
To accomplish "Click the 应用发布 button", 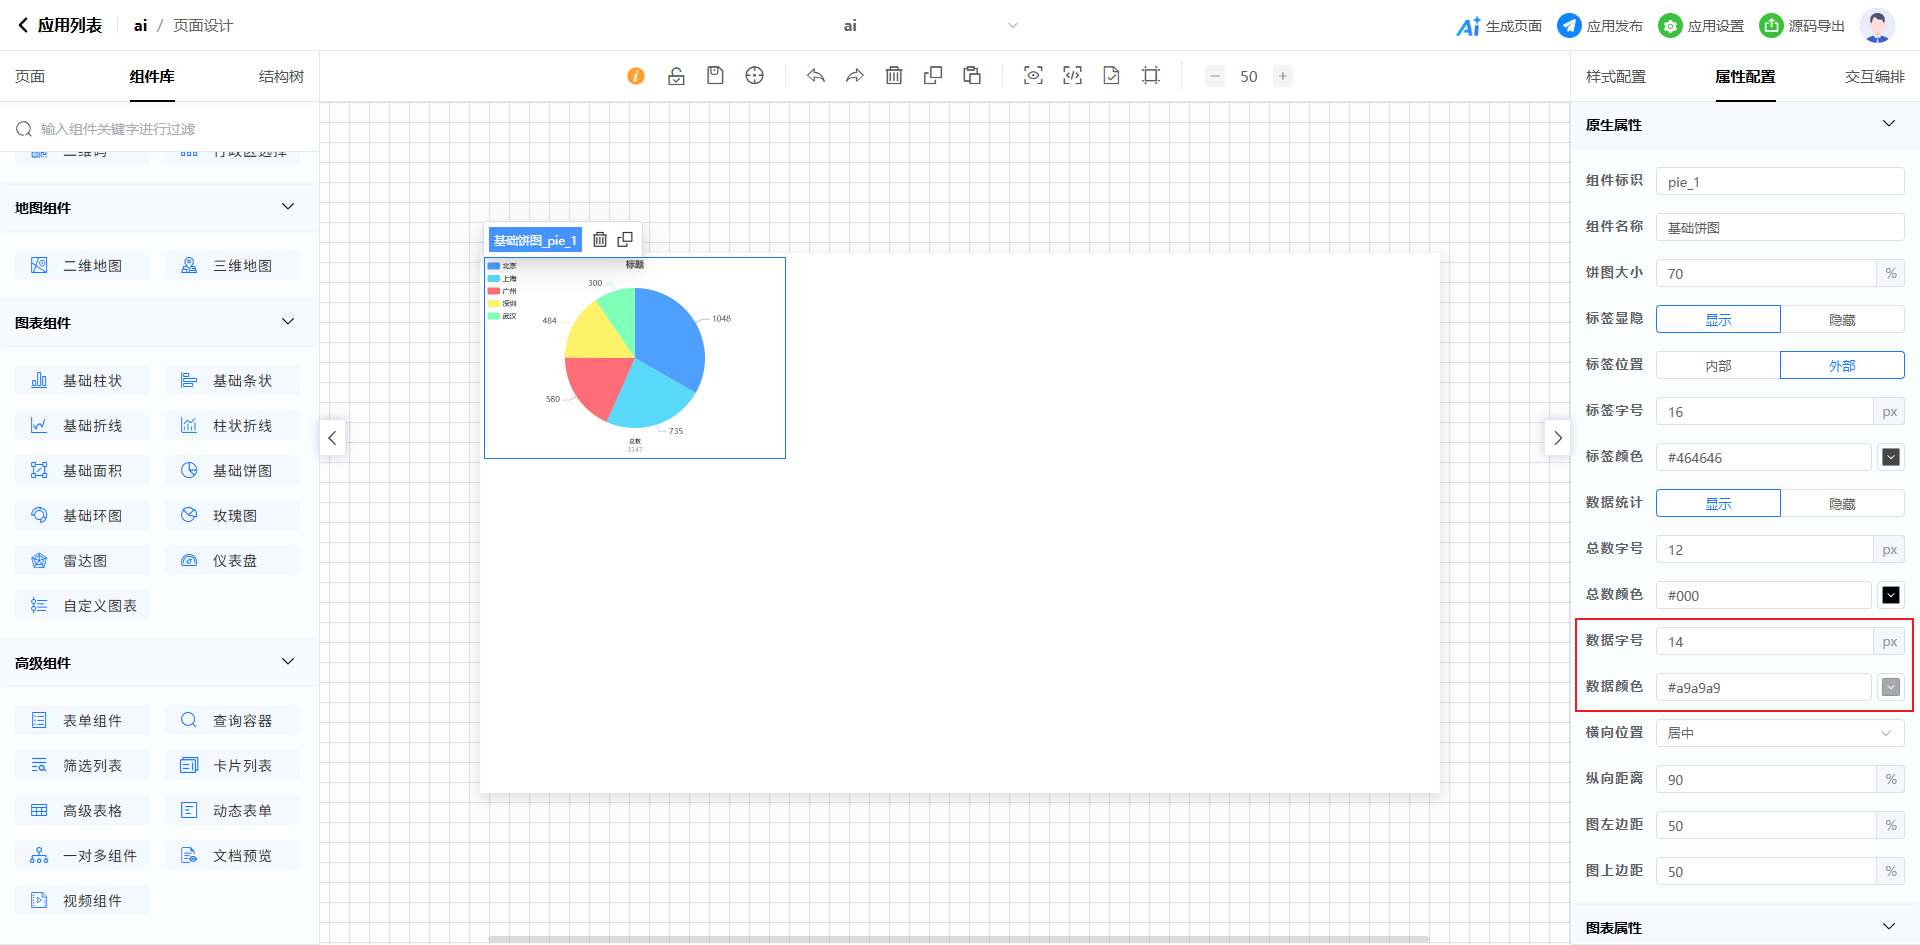I will [1600, 26].
